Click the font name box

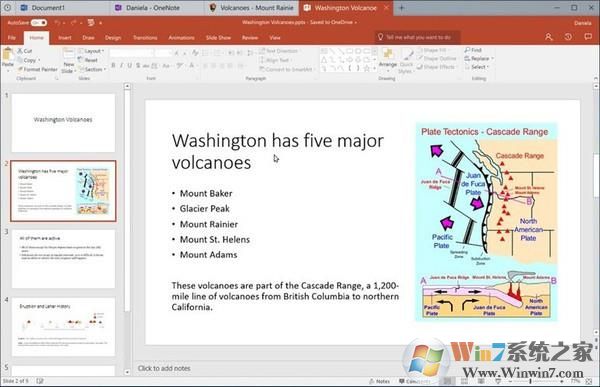coord(131,53)
